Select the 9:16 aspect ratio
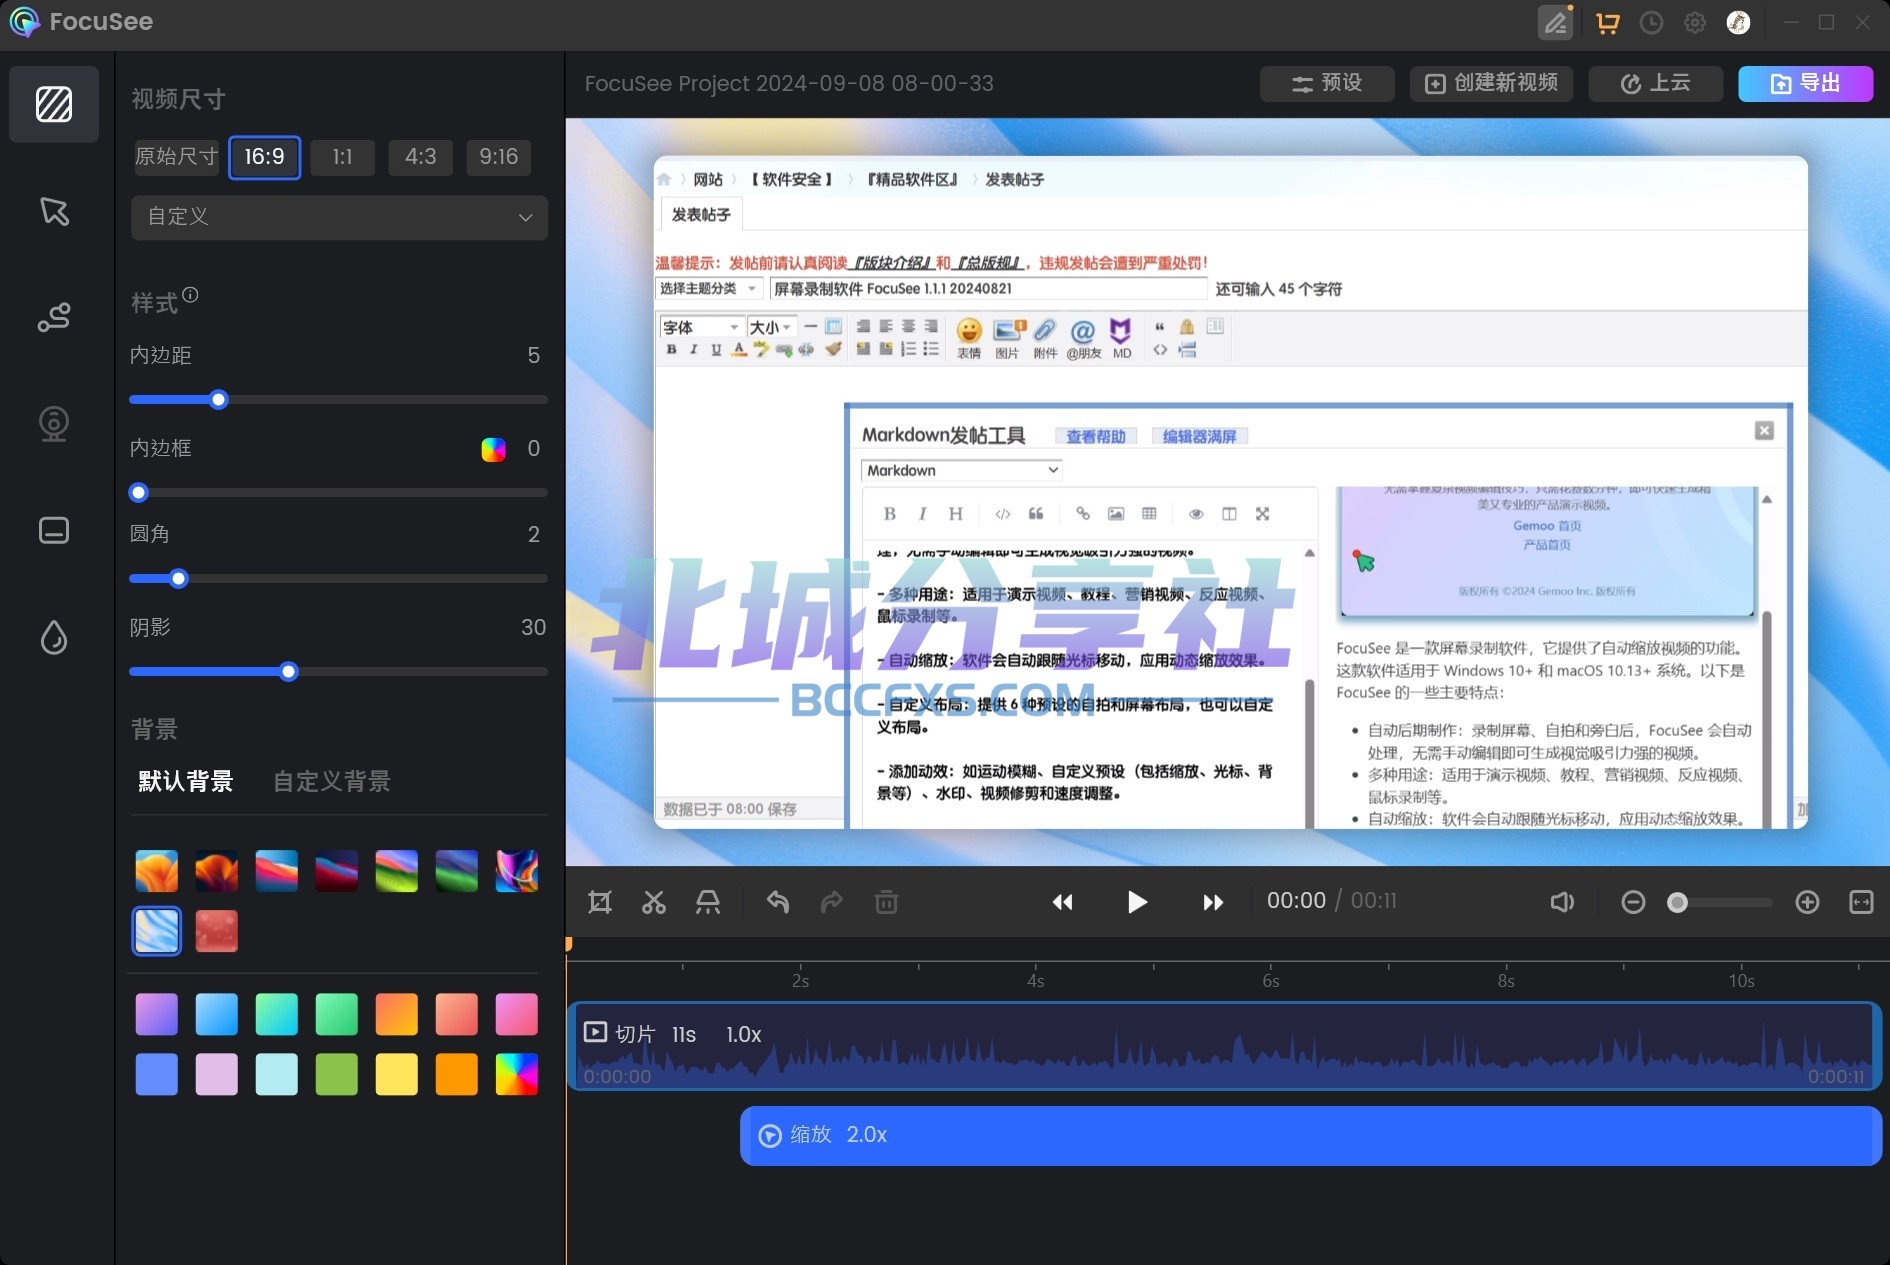The height and width of the screenshot is (1265, 1890). click(498, 157)
